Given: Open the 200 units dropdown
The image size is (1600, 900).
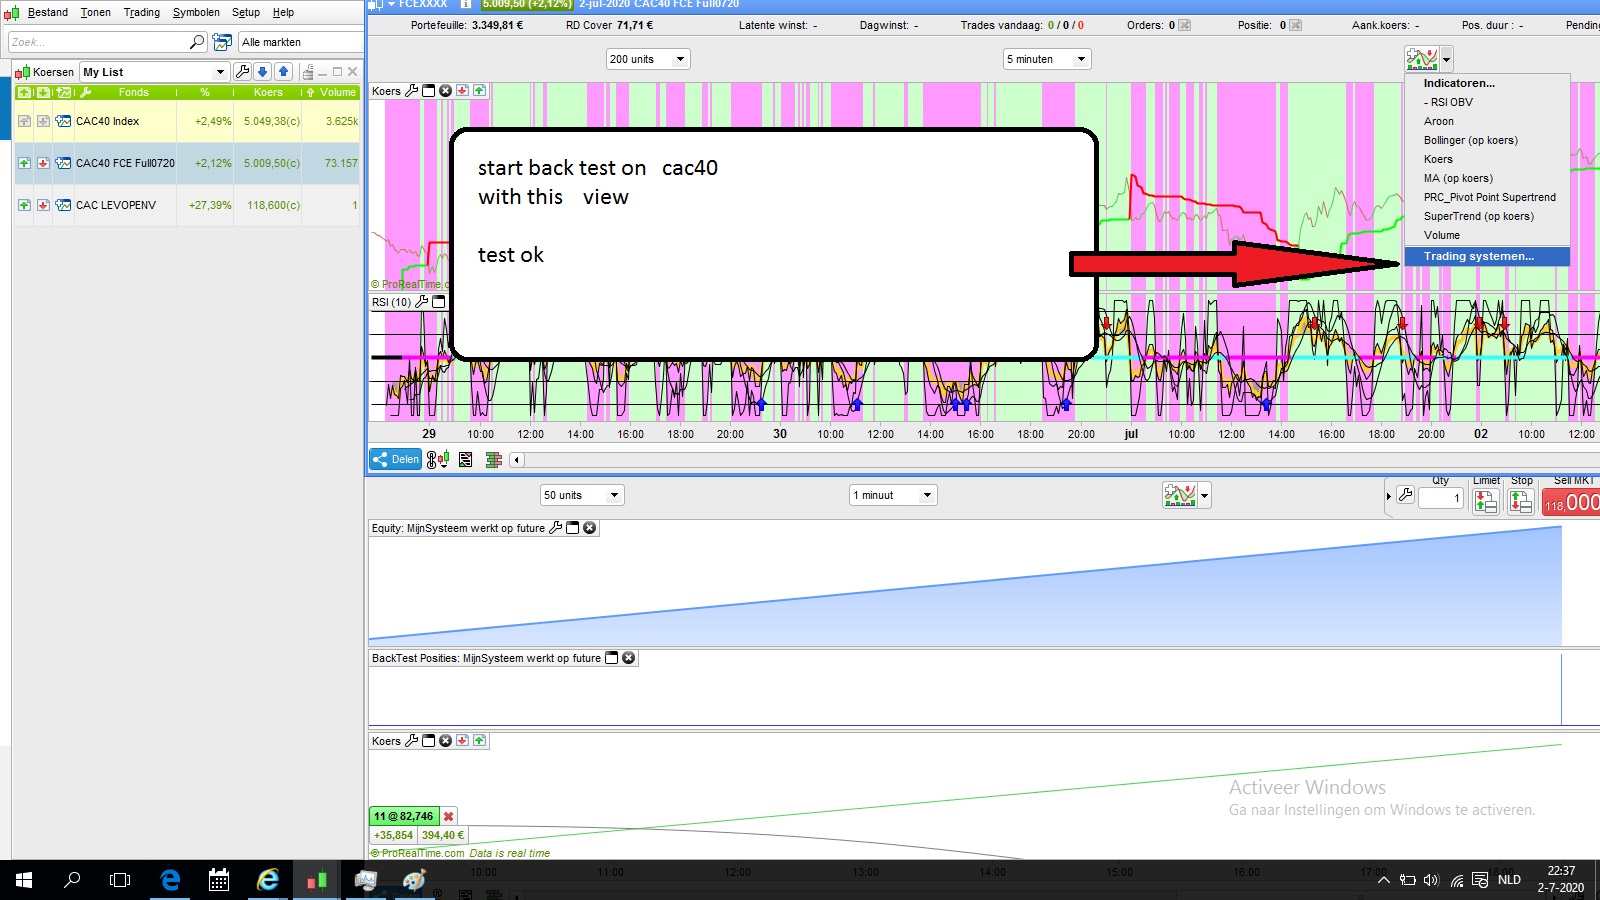Looking at the screenshot, I should (648, 59).
